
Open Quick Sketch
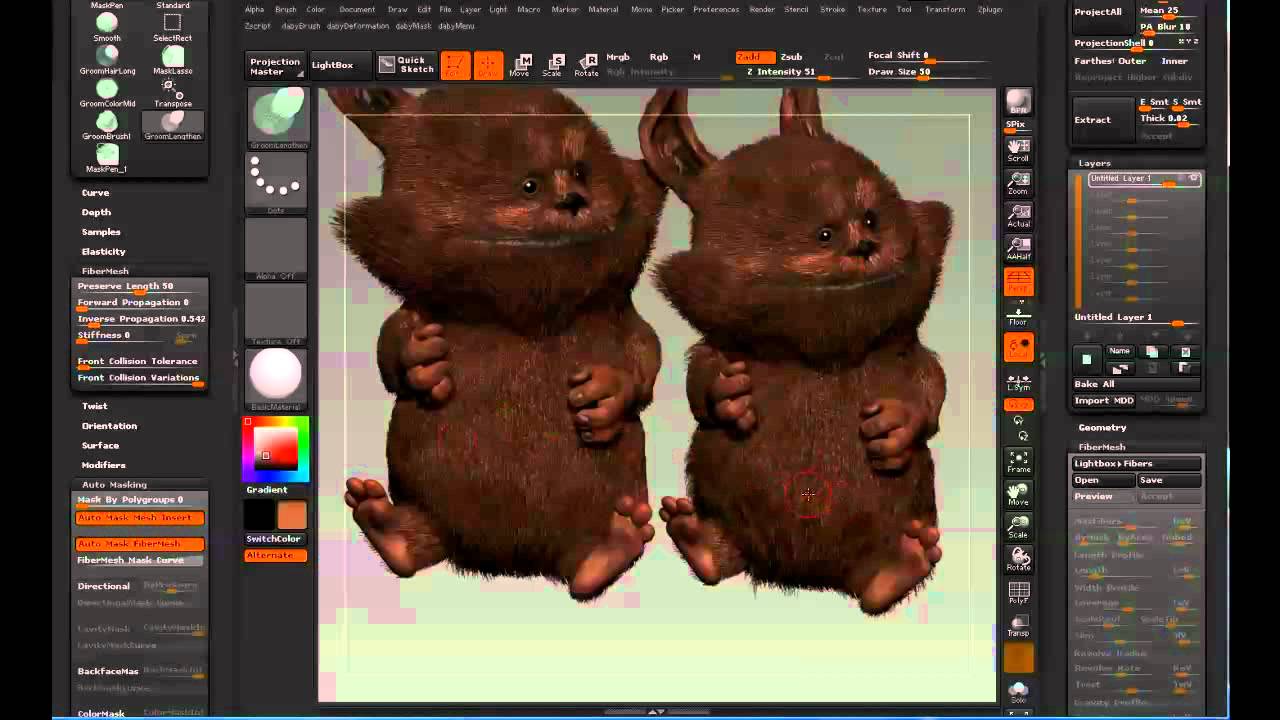point(407,65)
